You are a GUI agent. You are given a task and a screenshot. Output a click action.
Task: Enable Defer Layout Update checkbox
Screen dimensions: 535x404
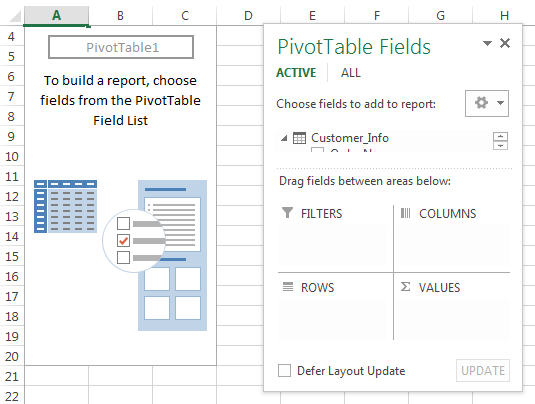285,371
